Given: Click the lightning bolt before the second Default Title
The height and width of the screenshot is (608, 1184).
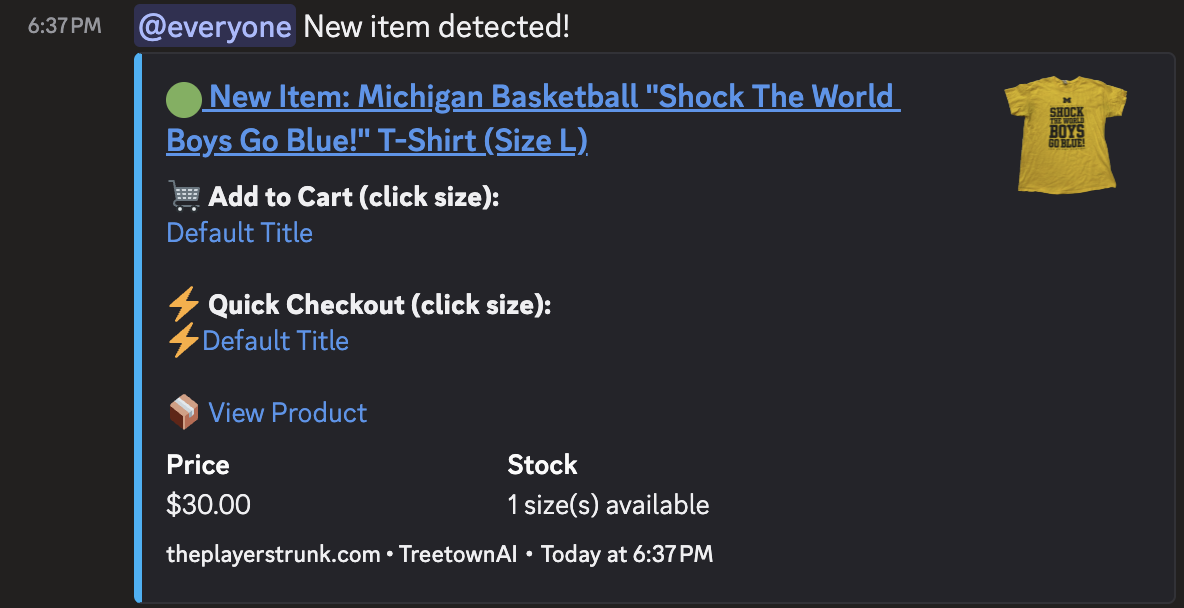Looking at the screenshot, I should (x=183, y=341).
